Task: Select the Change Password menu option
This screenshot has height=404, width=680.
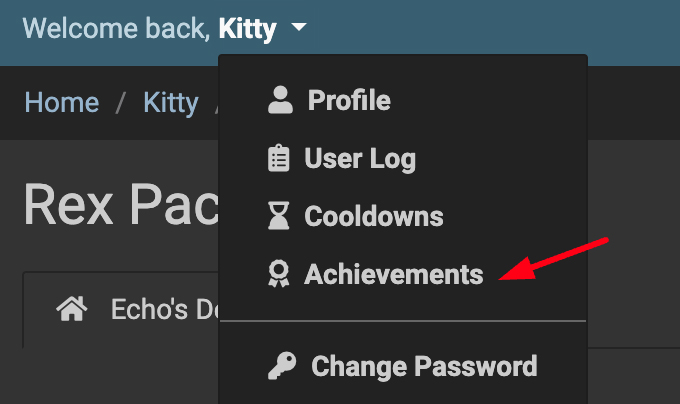Action: 424,366
